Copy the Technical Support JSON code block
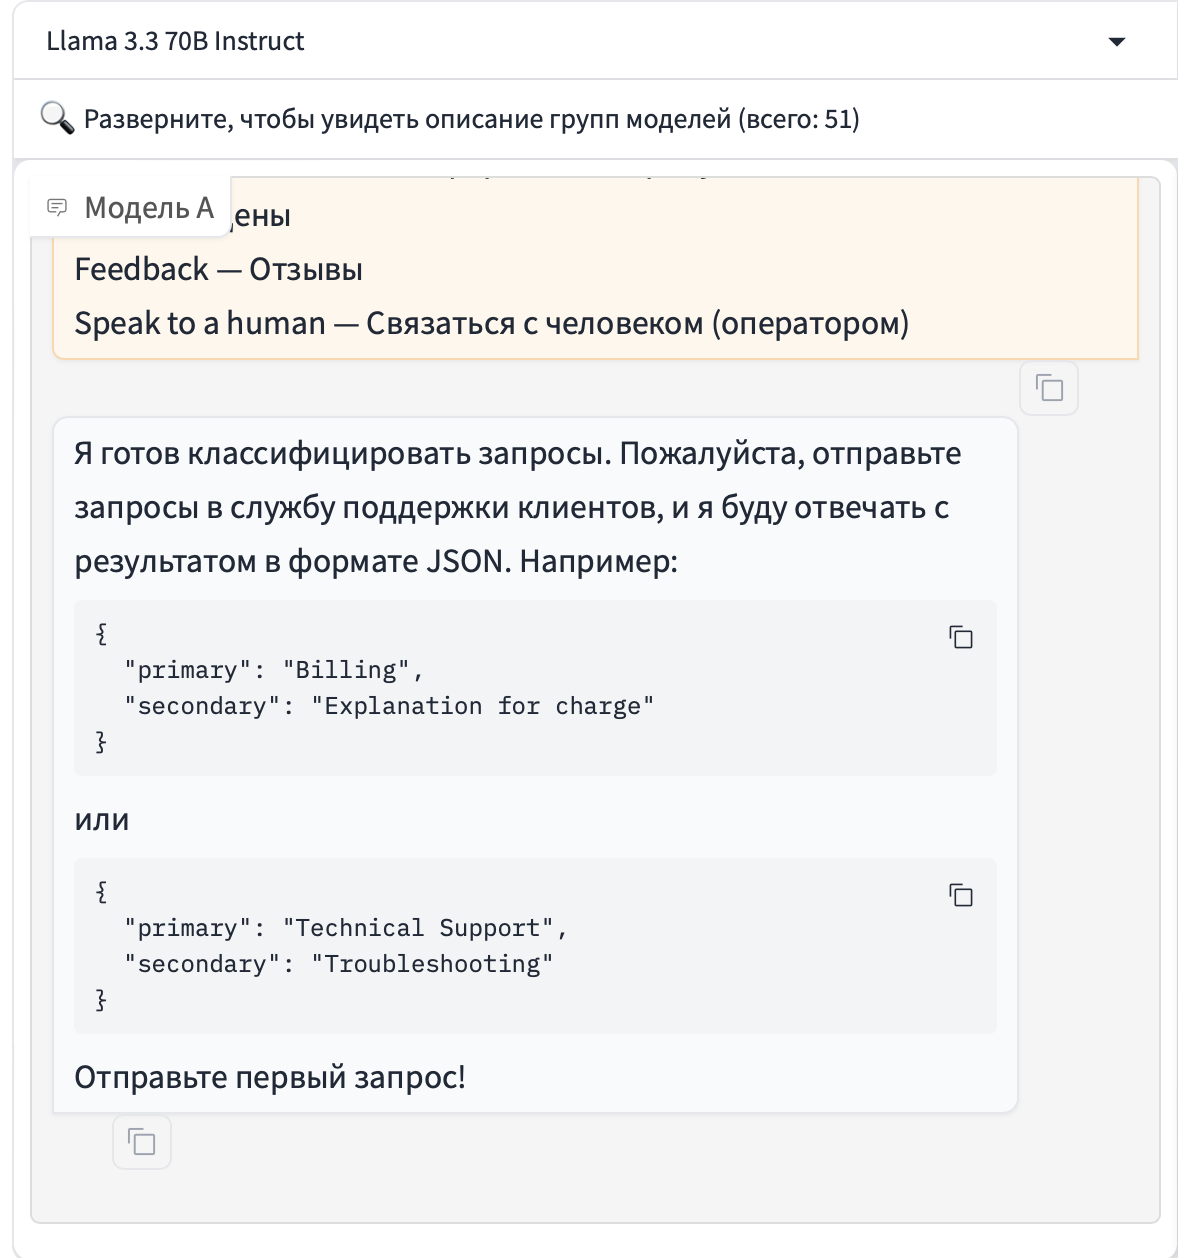 point(960,895)
